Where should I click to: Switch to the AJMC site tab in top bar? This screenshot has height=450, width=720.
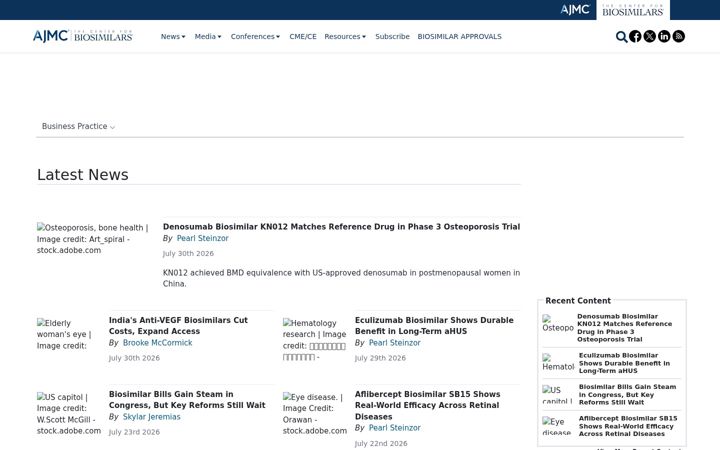(575, 10)
